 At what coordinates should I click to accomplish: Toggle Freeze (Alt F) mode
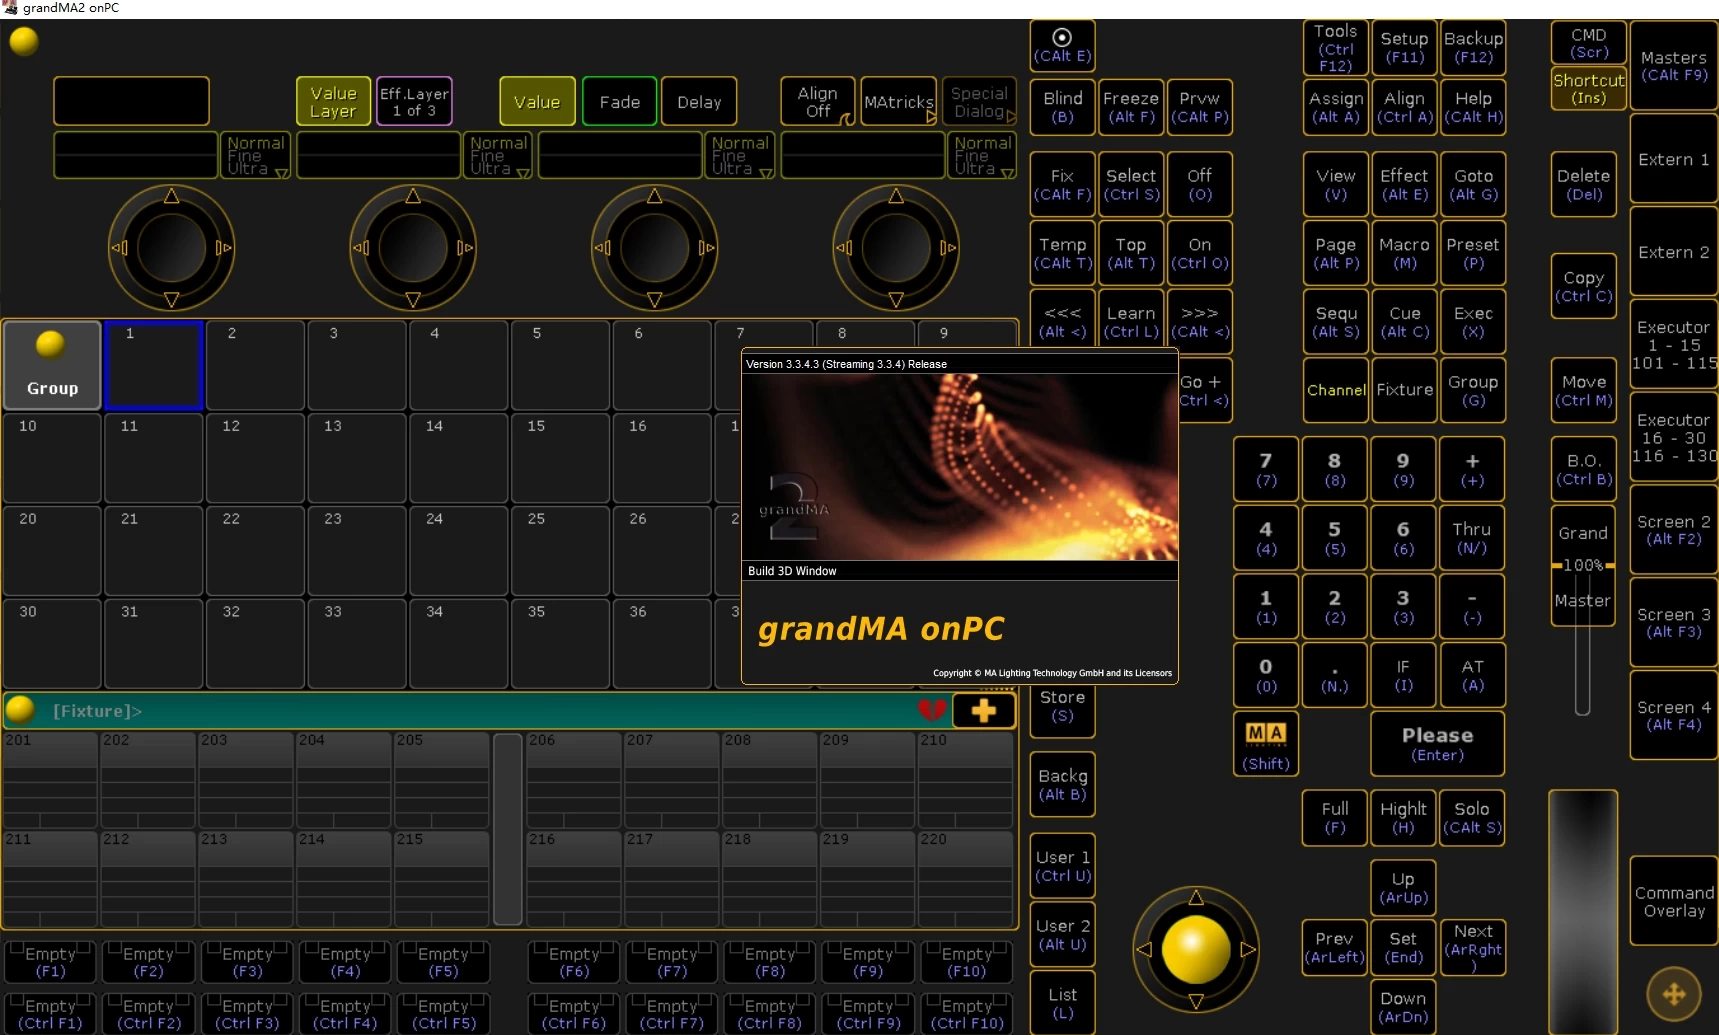click(x=1131, y=107)
